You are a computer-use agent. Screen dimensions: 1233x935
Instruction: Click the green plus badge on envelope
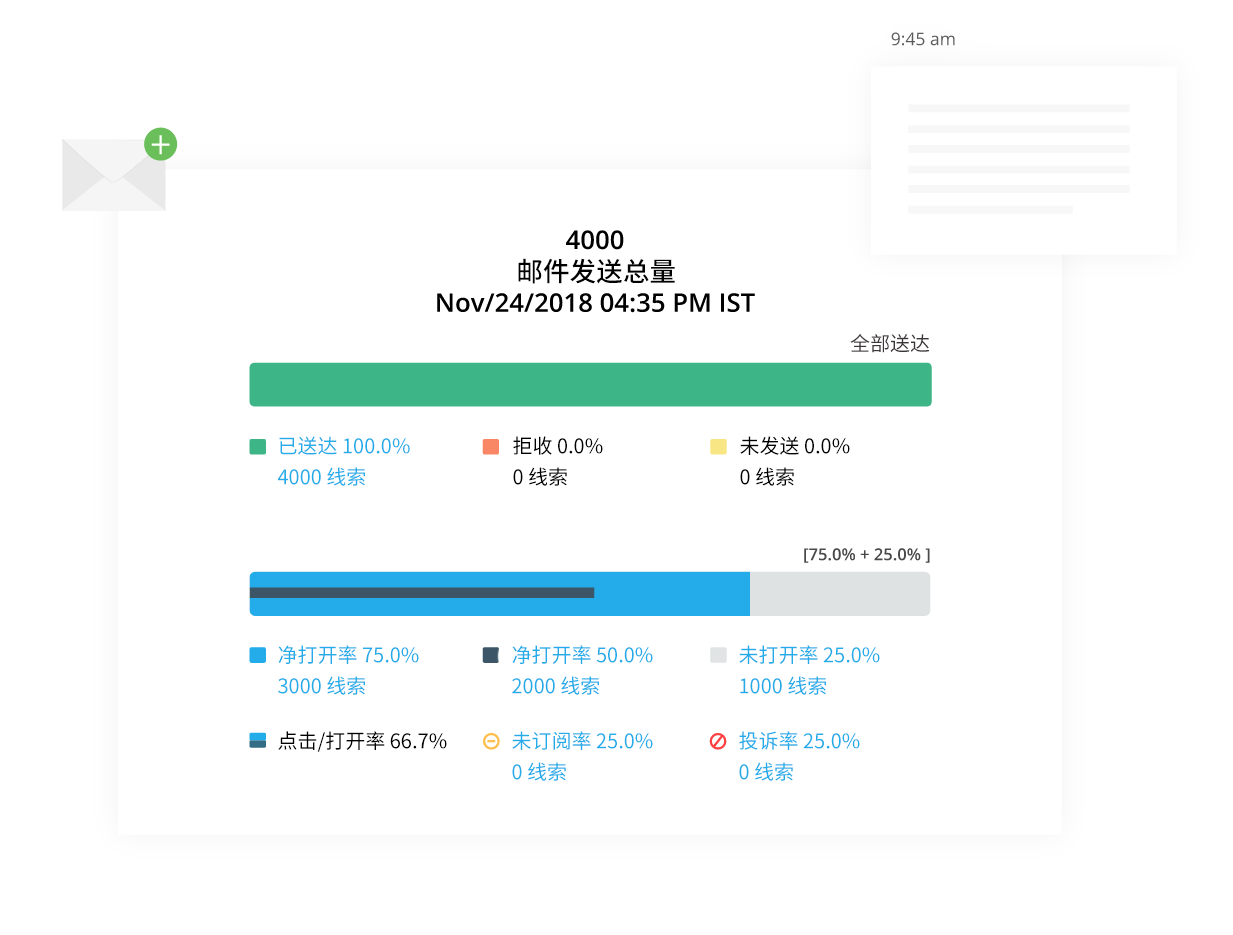(160, 144)
